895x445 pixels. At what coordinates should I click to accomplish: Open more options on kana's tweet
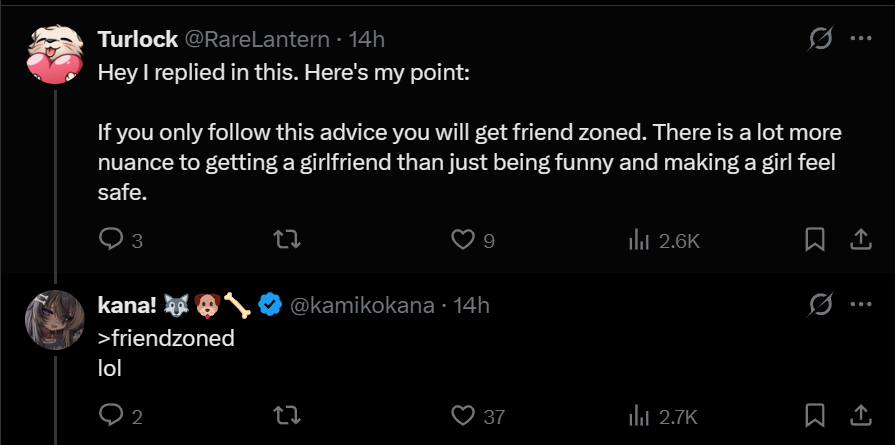point(860,304)
